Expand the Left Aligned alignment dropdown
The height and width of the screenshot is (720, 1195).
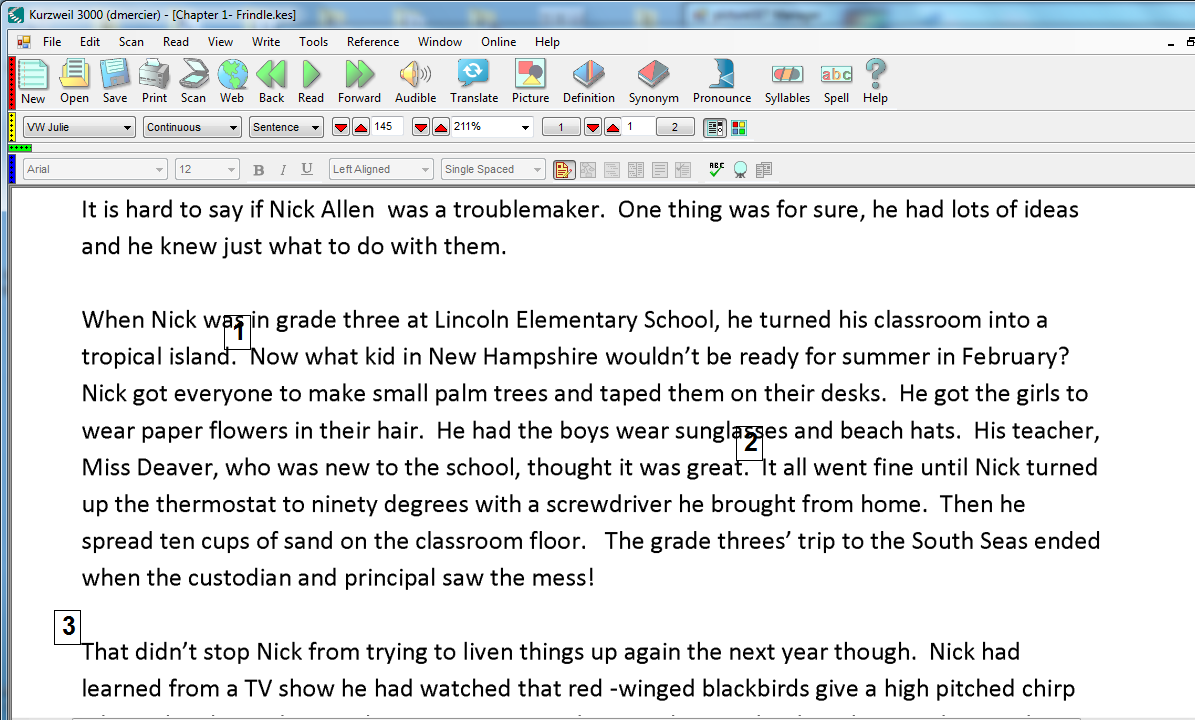click(425, 169)
